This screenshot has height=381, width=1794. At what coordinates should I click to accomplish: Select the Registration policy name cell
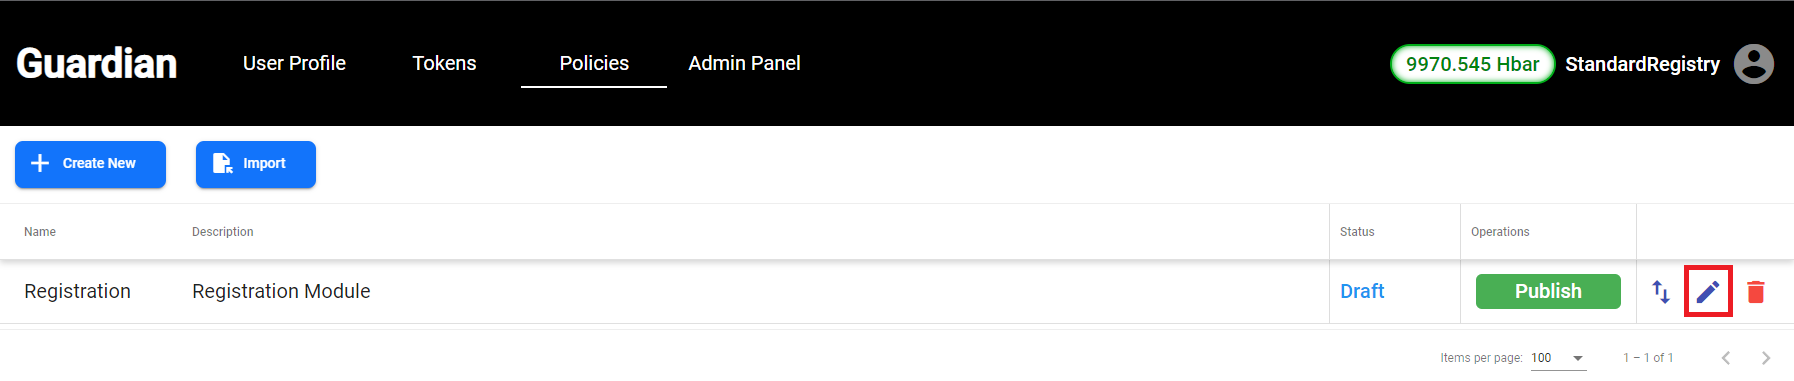77,291
